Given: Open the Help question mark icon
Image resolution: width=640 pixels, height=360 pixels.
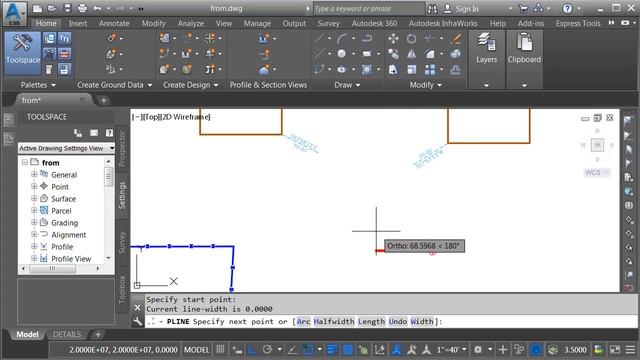Looking at the screenshot, I should pos(567,8).
